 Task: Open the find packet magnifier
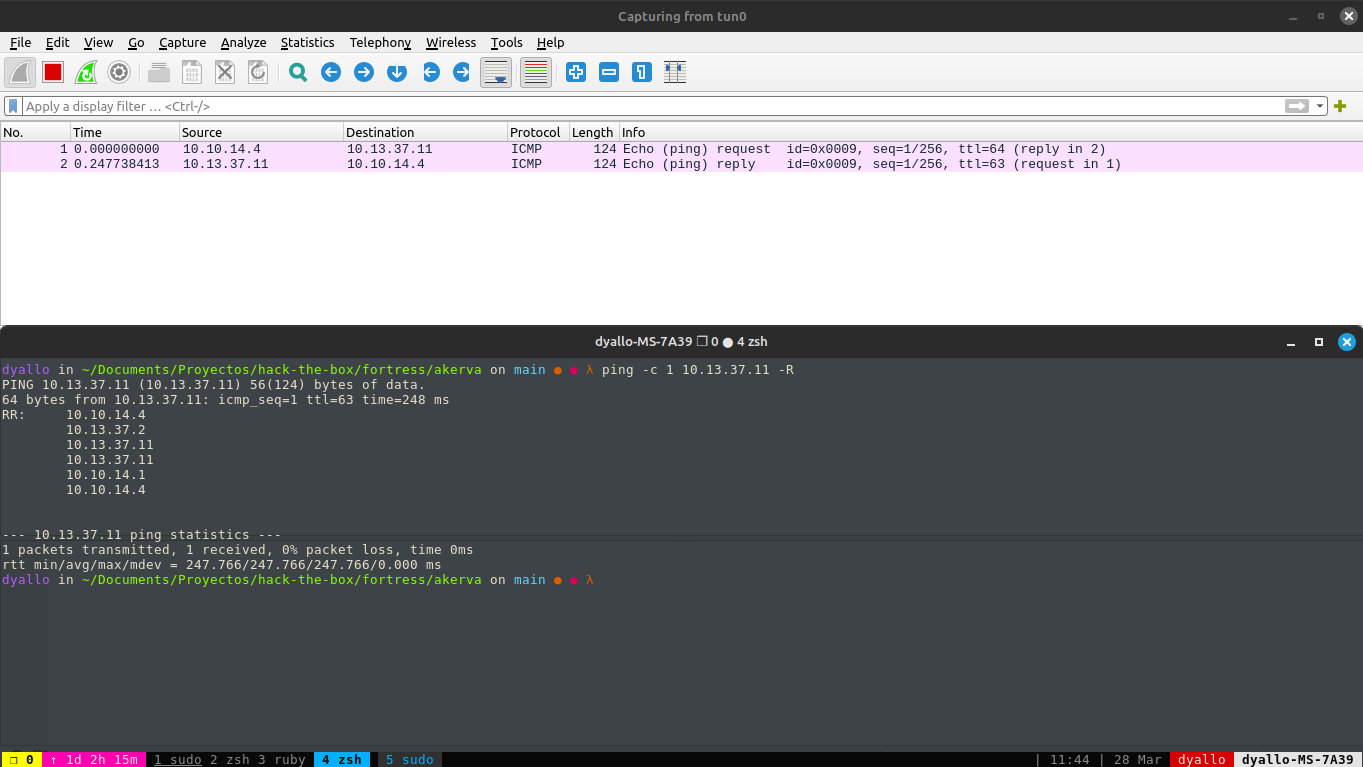(298, 72)
